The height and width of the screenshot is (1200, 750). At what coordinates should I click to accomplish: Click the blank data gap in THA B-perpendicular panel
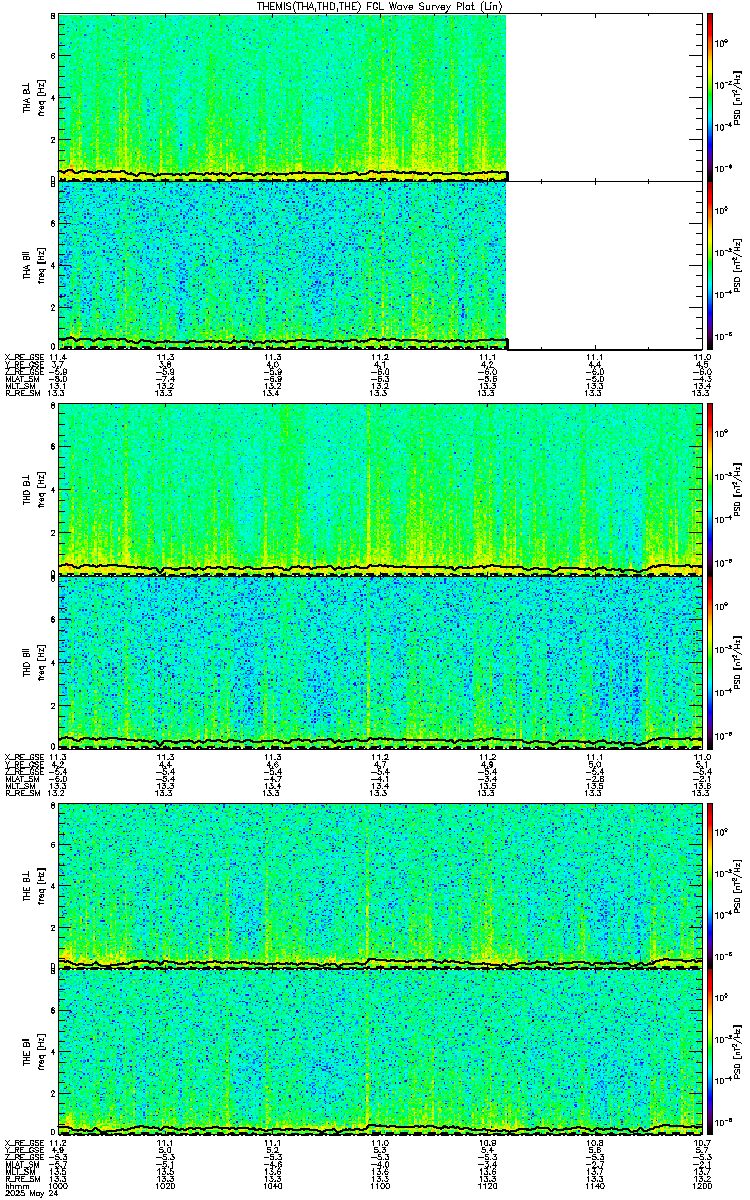coord(604,97)
